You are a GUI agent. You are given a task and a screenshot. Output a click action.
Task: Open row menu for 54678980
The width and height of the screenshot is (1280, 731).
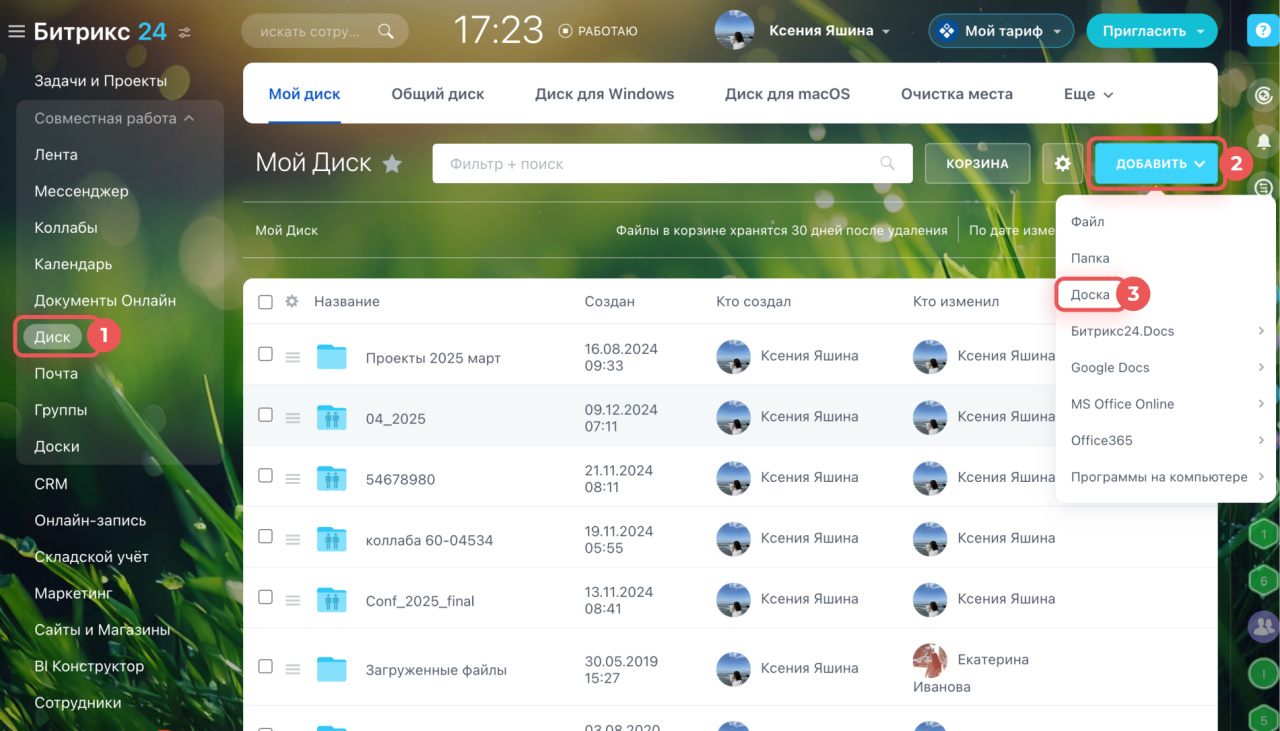coord(293,479)
